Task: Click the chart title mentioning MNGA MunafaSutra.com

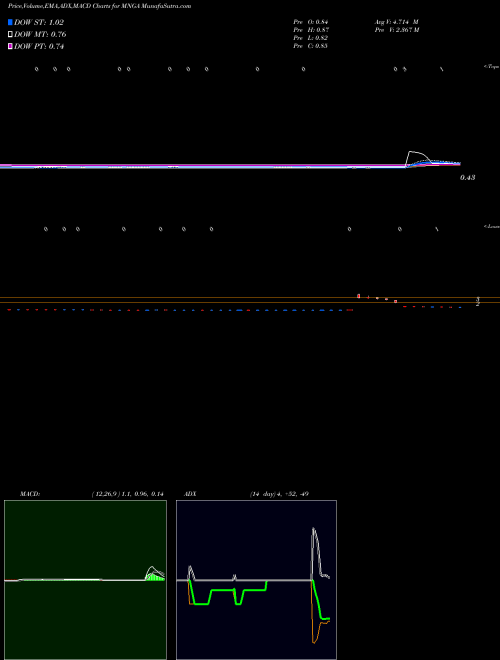Action: [x=100, y=7]
